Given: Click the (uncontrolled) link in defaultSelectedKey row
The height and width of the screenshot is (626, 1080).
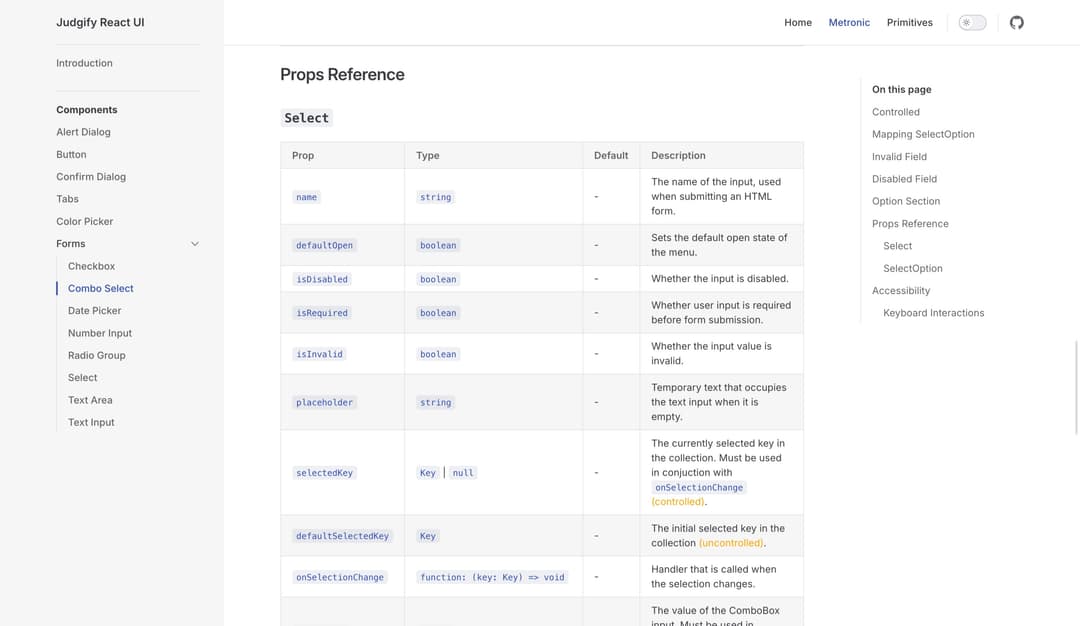Looking at the screenshot, I should (x=731, y=543).
